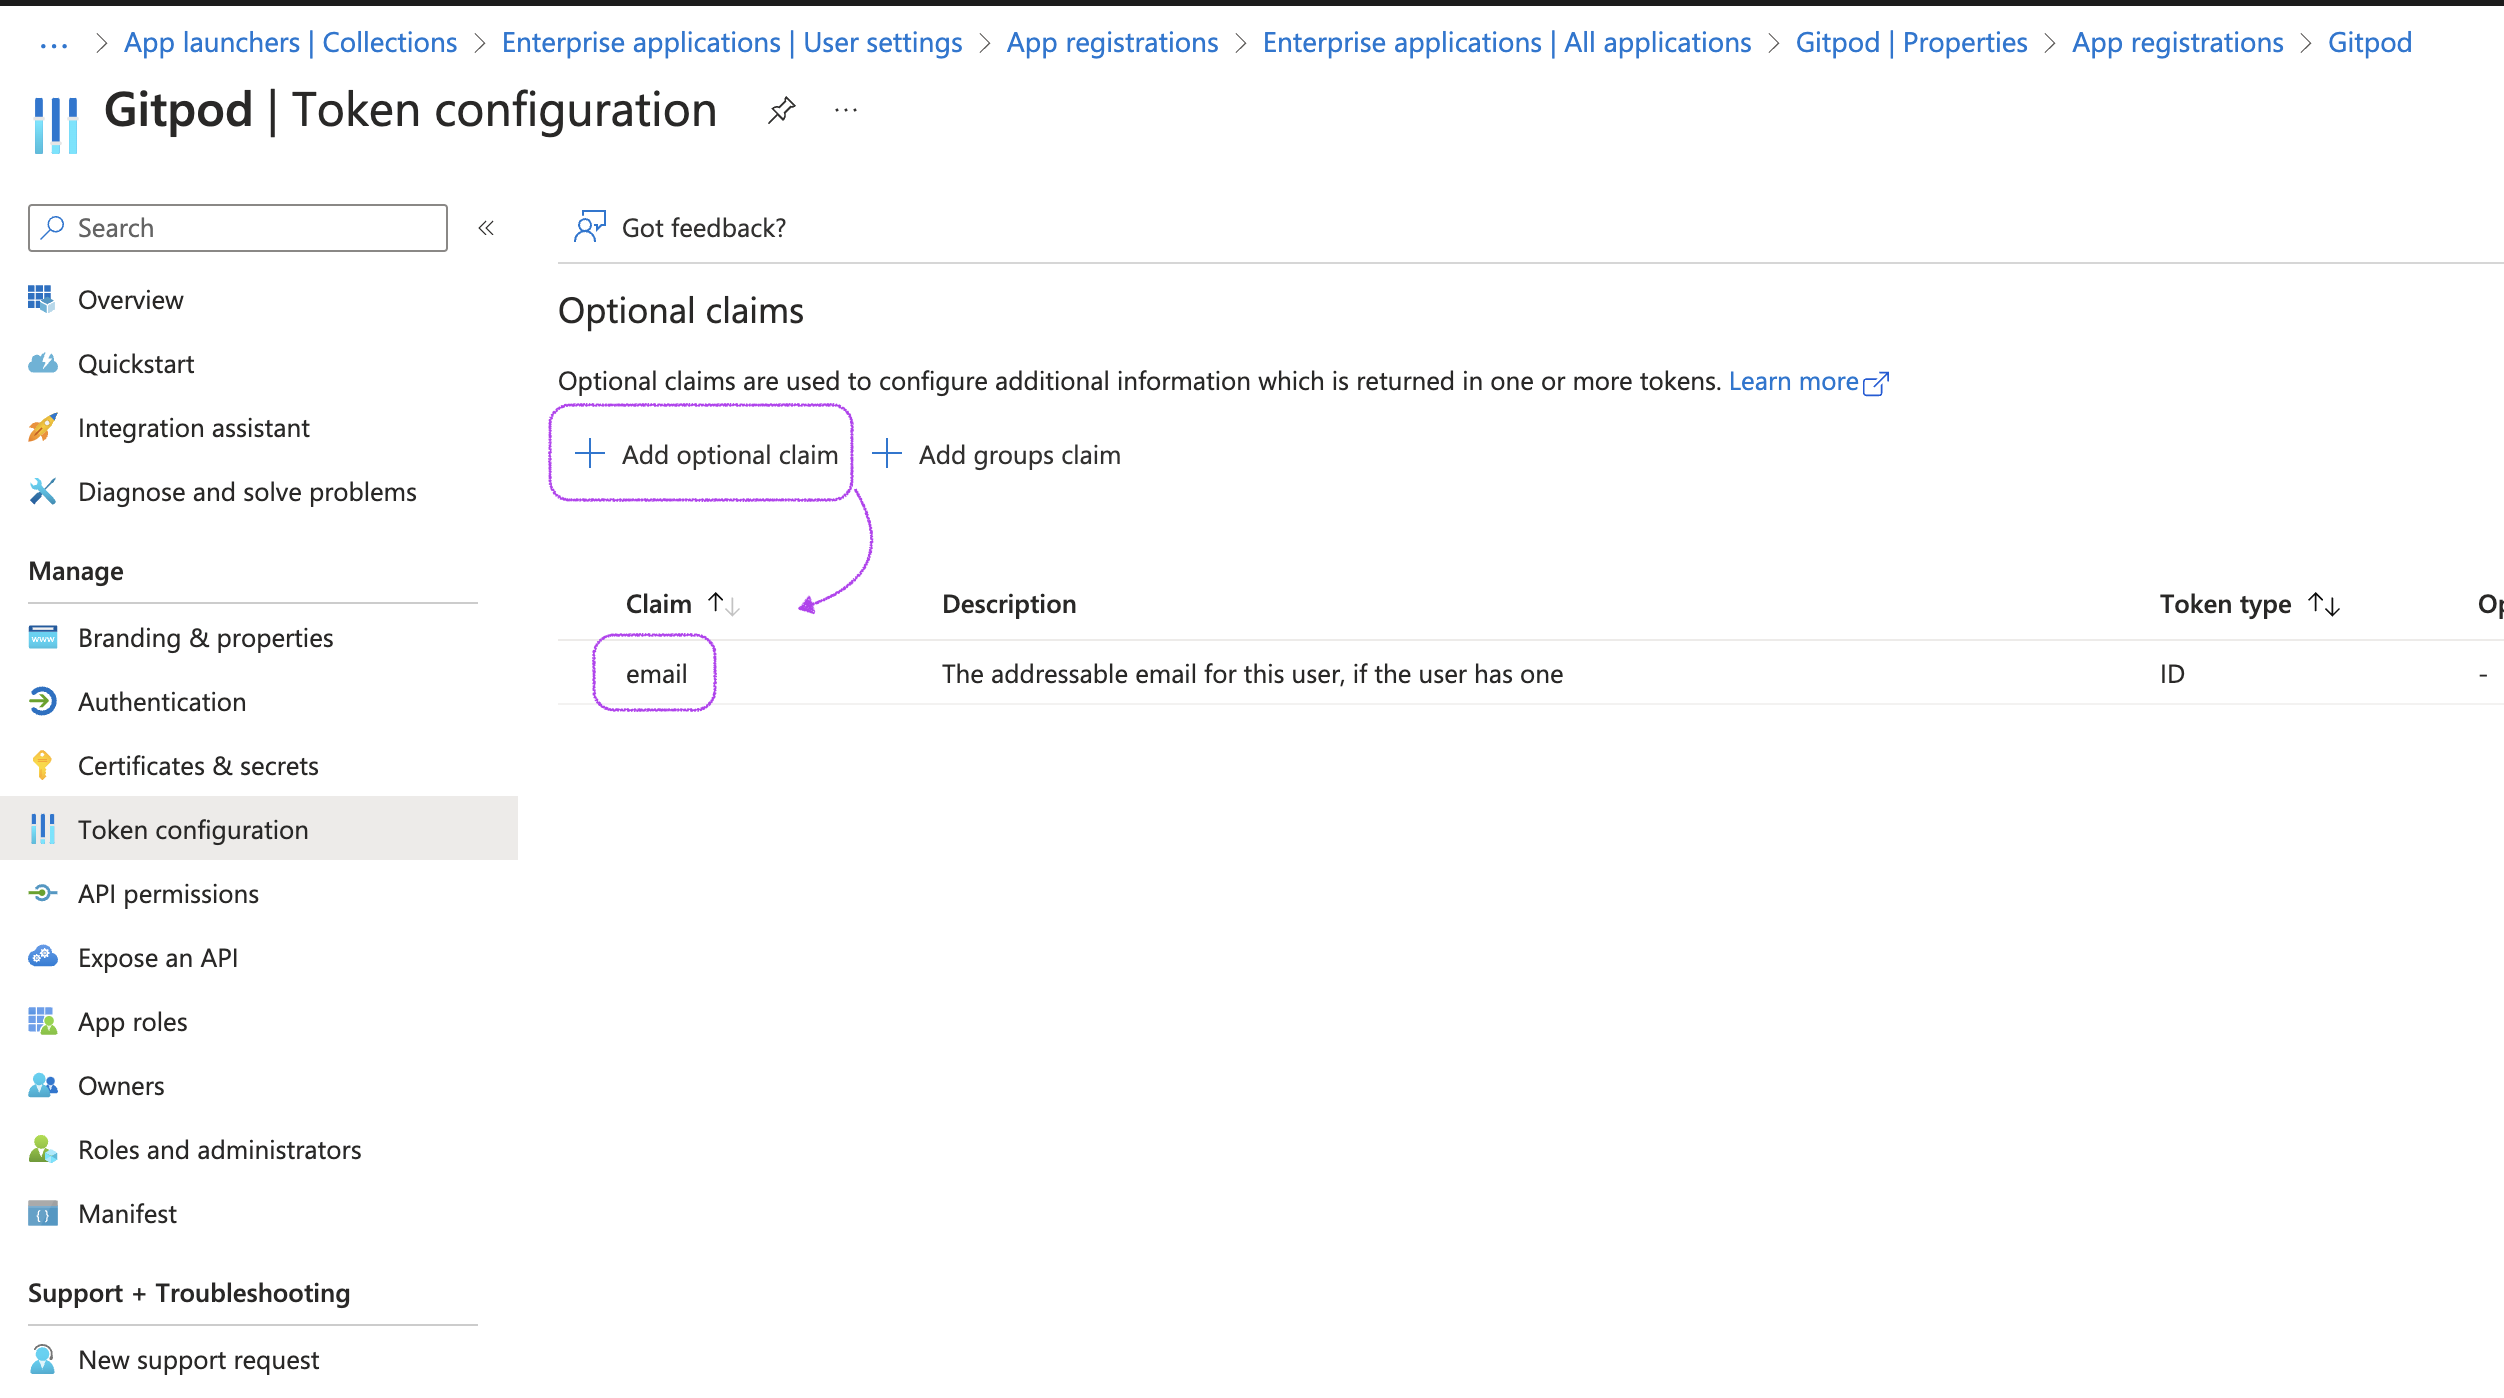The image size is (2504, 1398).
Task: Sort by the Claim column arrows
Action: pos(723,604)
